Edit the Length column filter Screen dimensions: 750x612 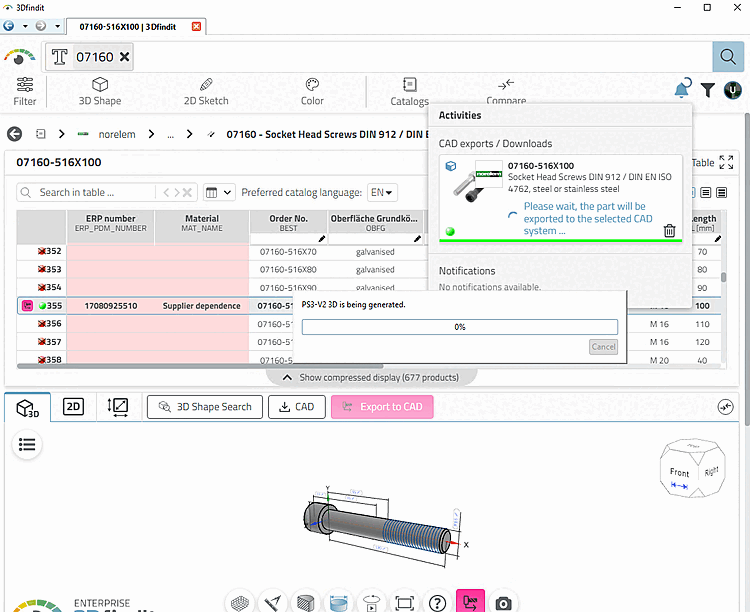(x=717, y=238)
